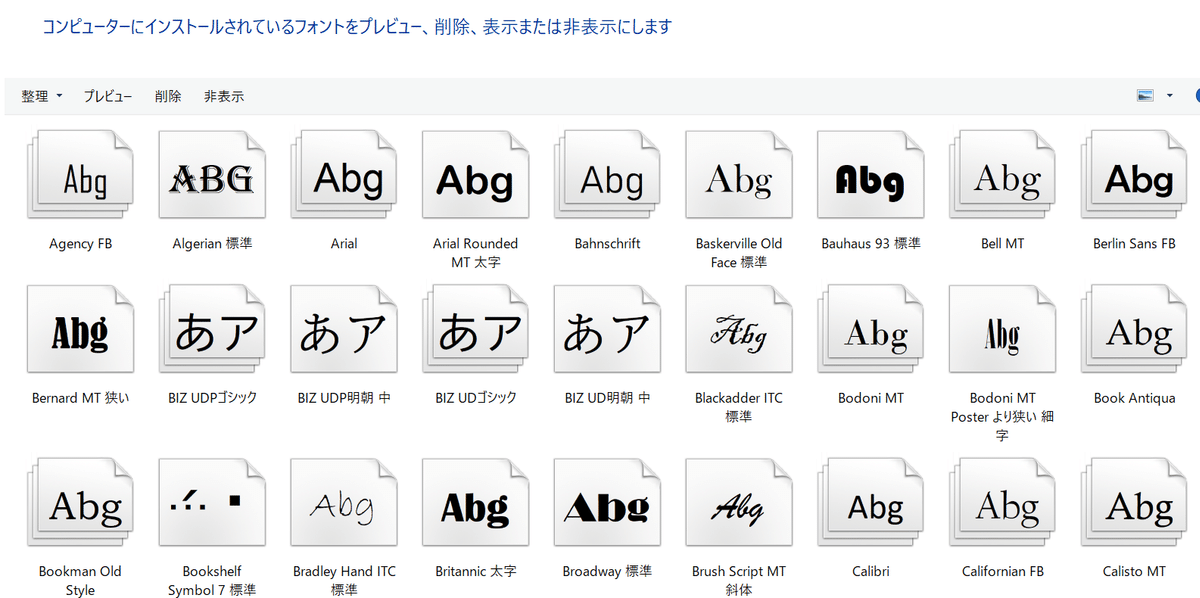The width and height of the screenshot is (1200, 598).
Task: Click the Blackadder ITC 標準 font icon
Action: [739, 329]
